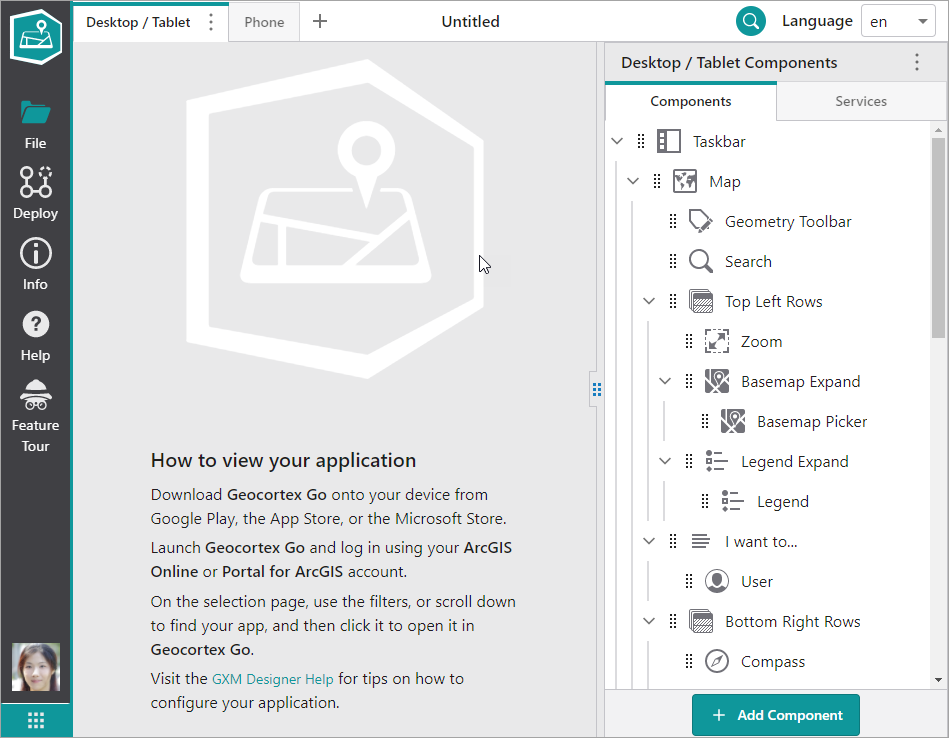Click the Map component icon

coord(685,181)
